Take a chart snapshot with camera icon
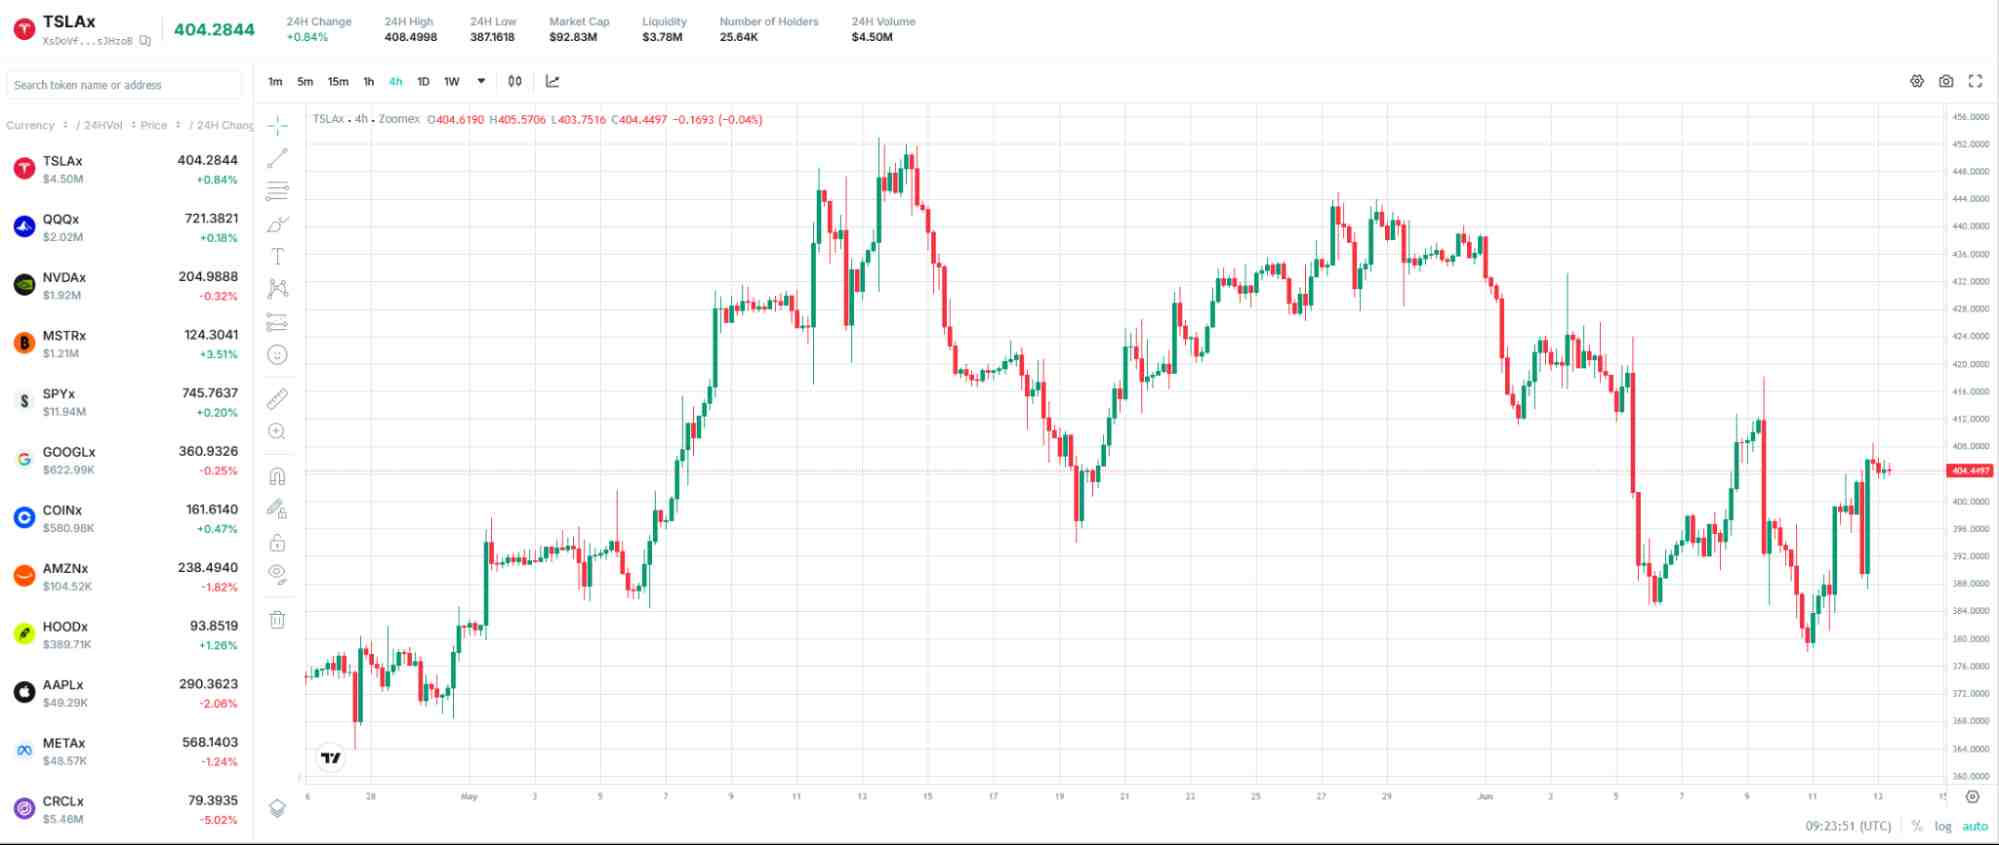Image resolution: width=1999 pixels, height=845 pixels. coord(1946,81)
